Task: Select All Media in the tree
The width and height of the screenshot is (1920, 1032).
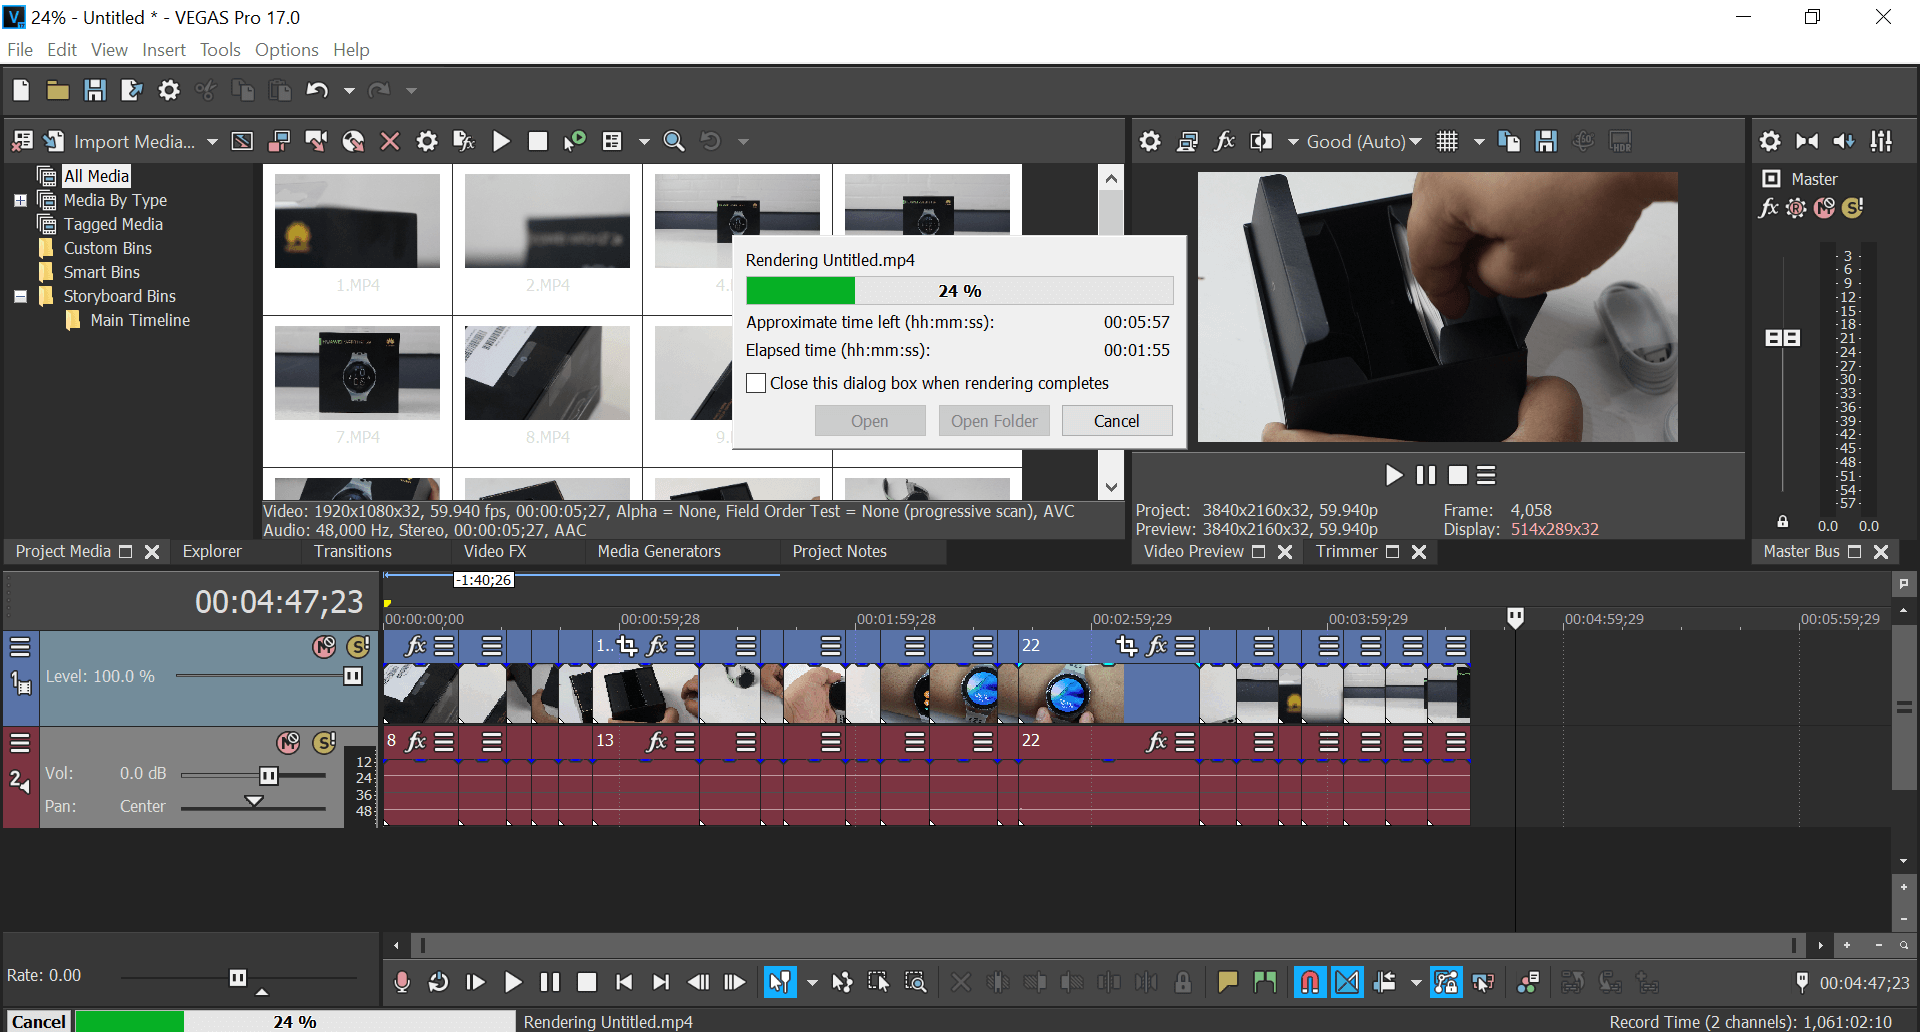Action: tap(96, 176)
